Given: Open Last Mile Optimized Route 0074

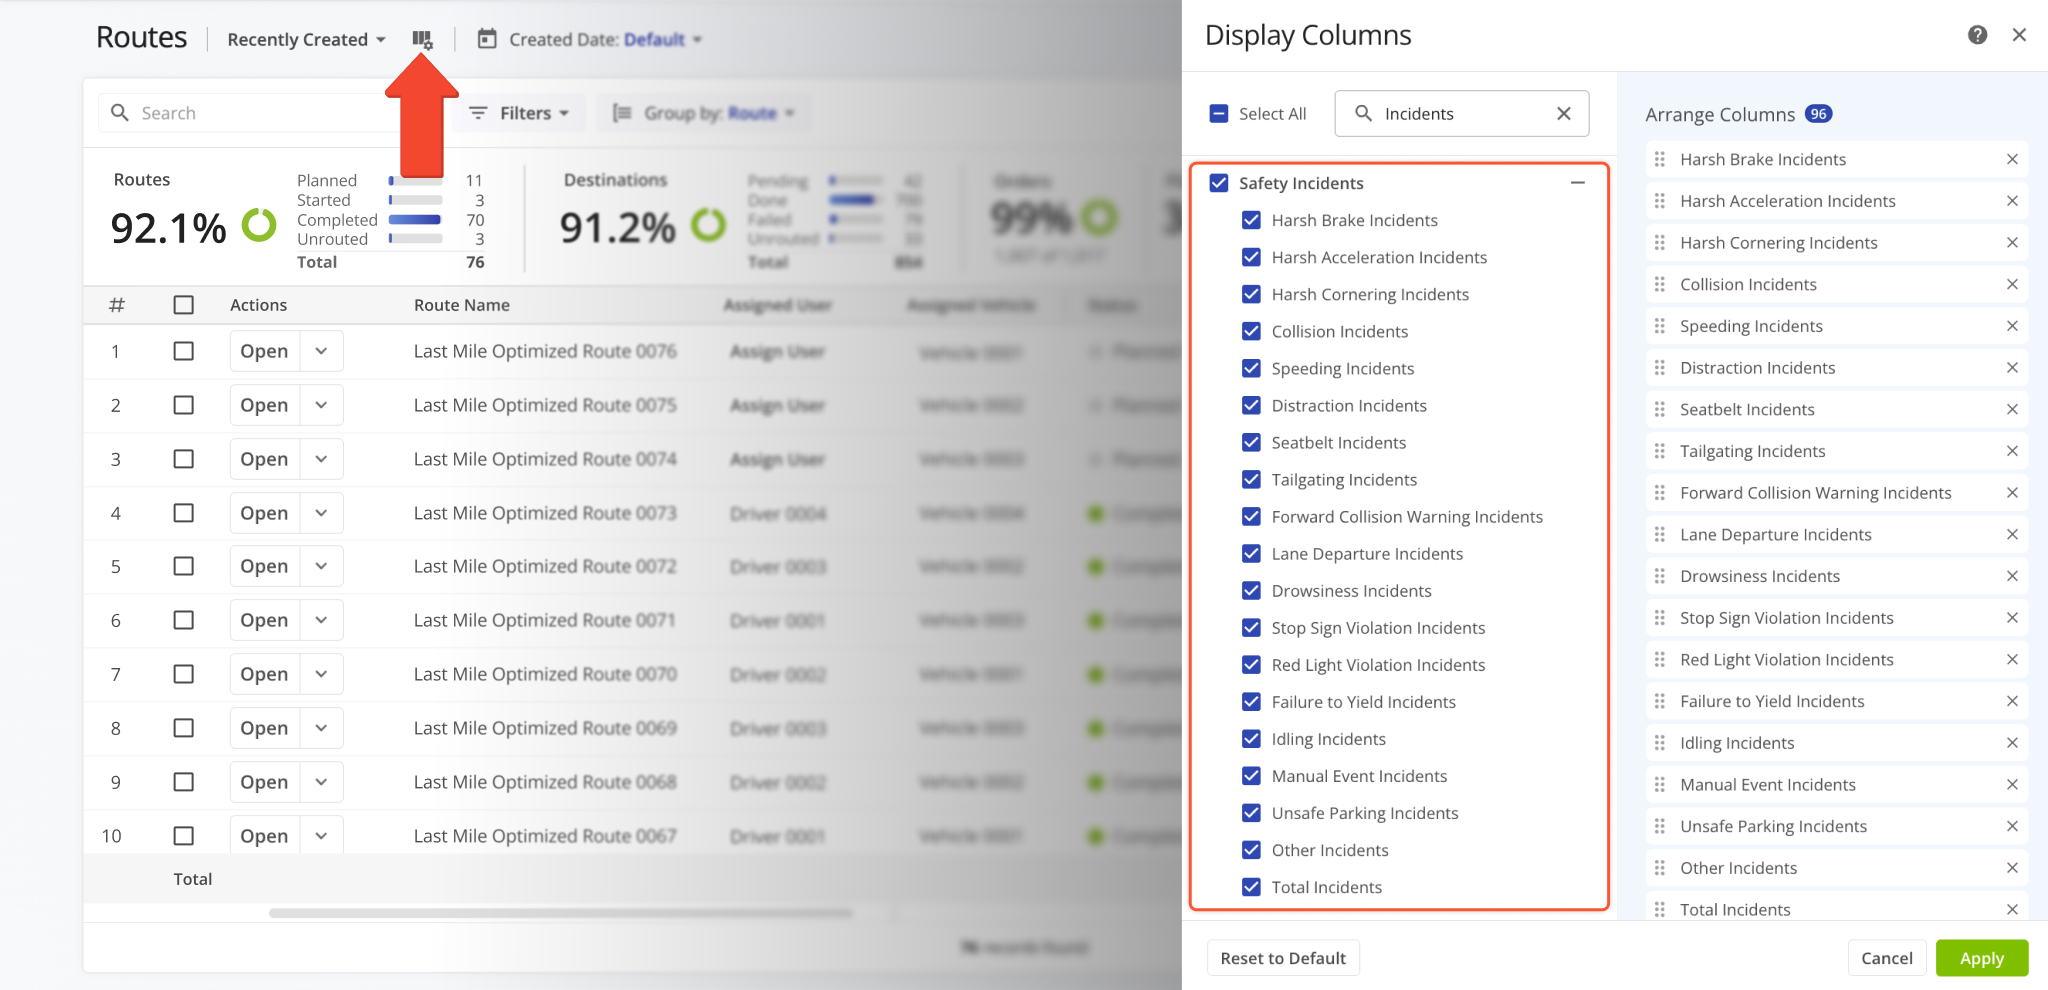Looking at the screenshot, I should [264, 459].
